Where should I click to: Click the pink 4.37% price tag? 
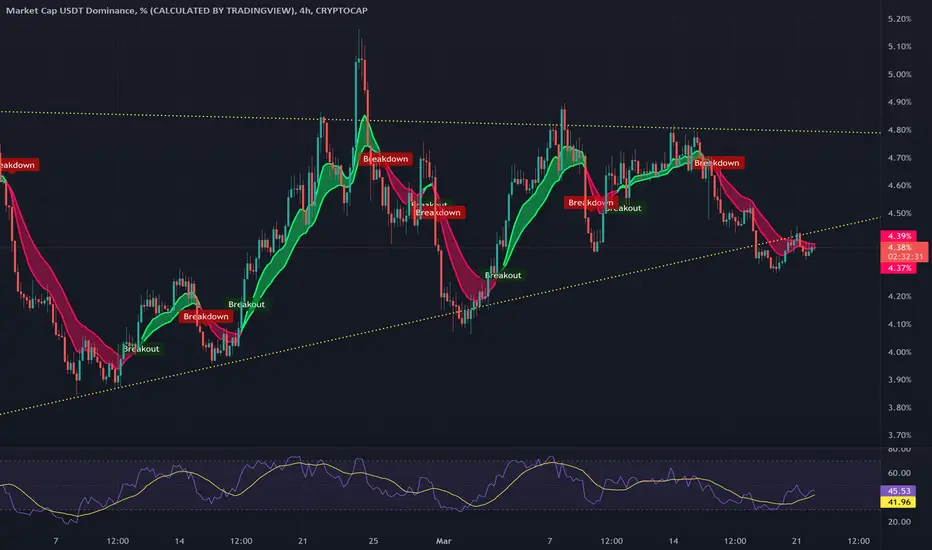[899, 268]
